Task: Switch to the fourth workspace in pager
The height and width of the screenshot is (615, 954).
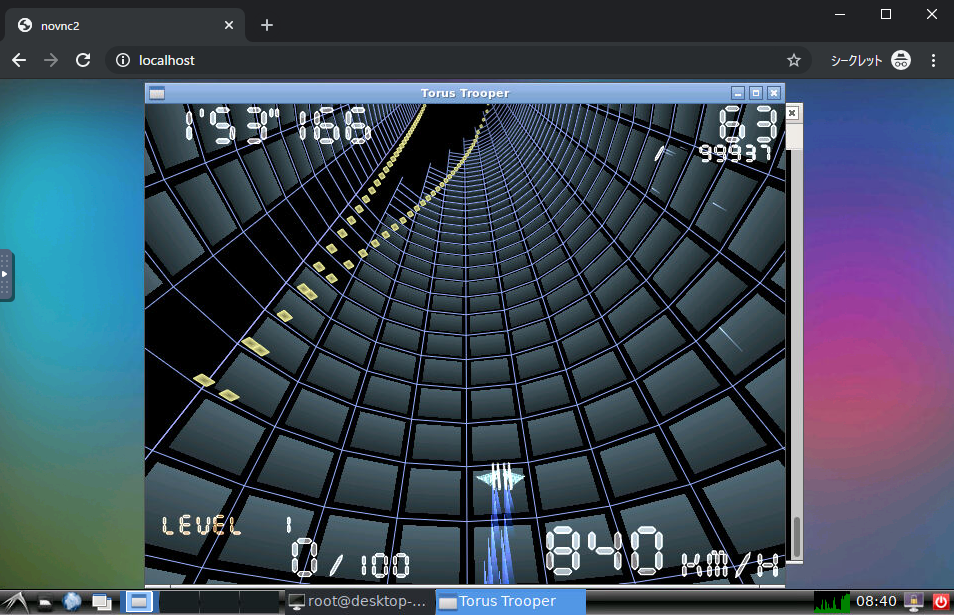Action: click(x=260, y=602)
